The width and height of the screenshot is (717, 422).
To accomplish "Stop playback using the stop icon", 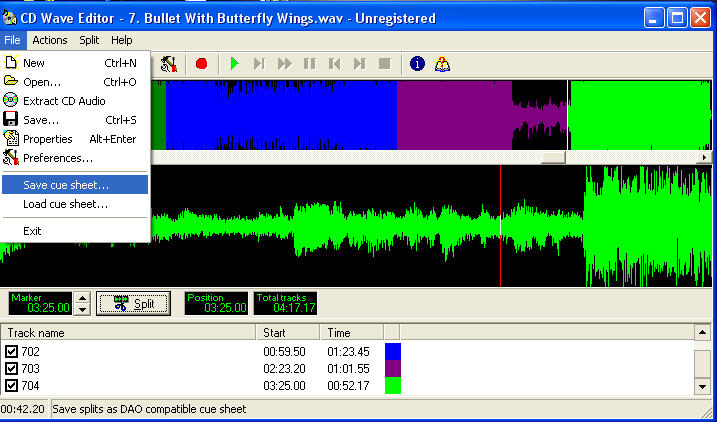I will [x=385, y=64].
